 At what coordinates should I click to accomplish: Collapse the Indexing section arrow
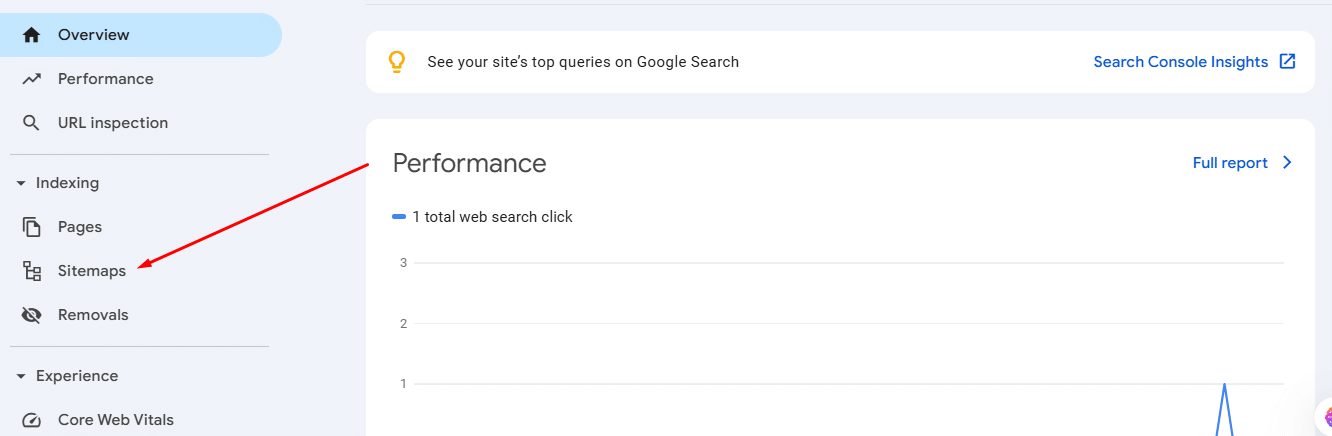(21, 184)
